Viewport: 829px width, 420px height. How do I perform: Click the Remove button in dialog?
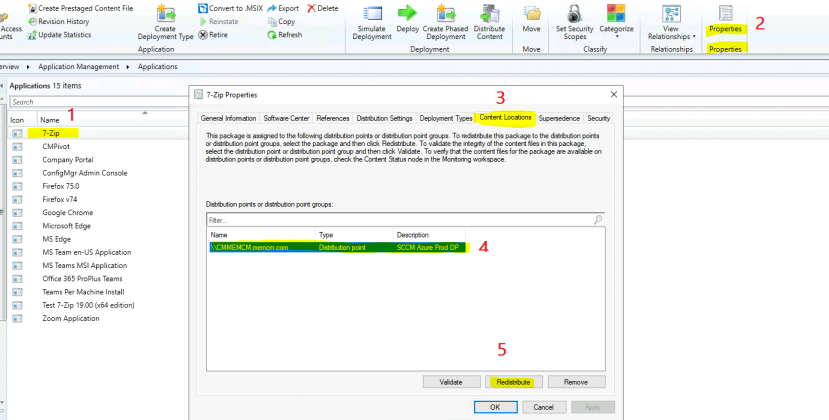click(x=576, y=382)
